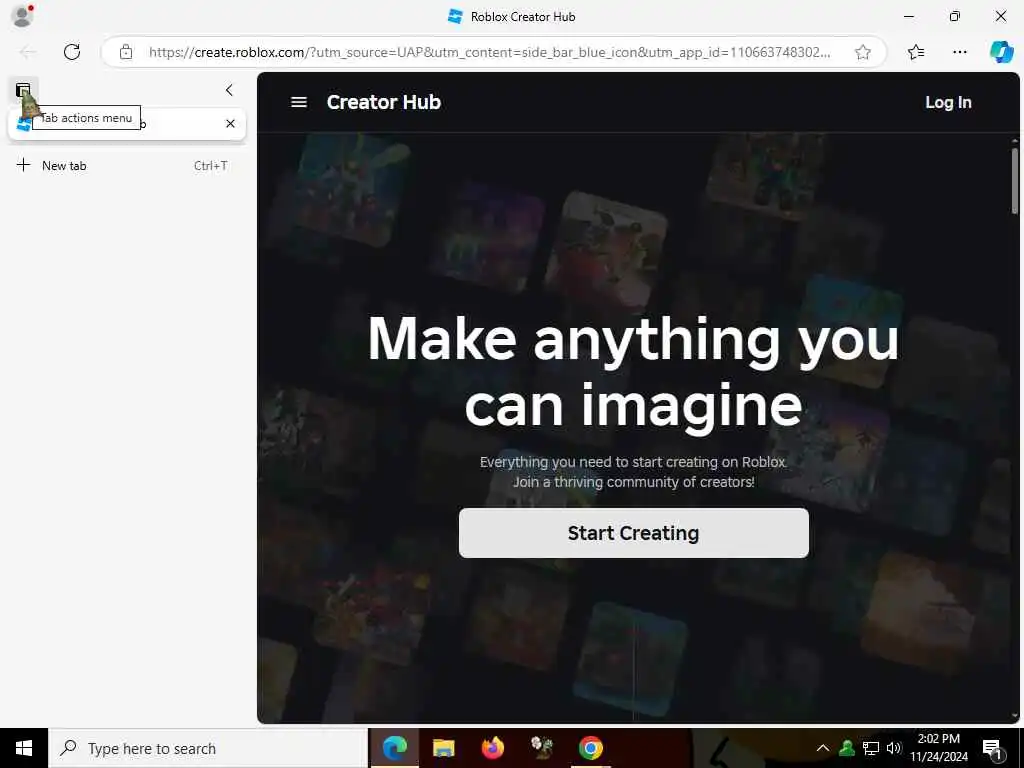Screen dimensions: 1024x768
Task: Open network settings tray icon
Action: point(871,748)
